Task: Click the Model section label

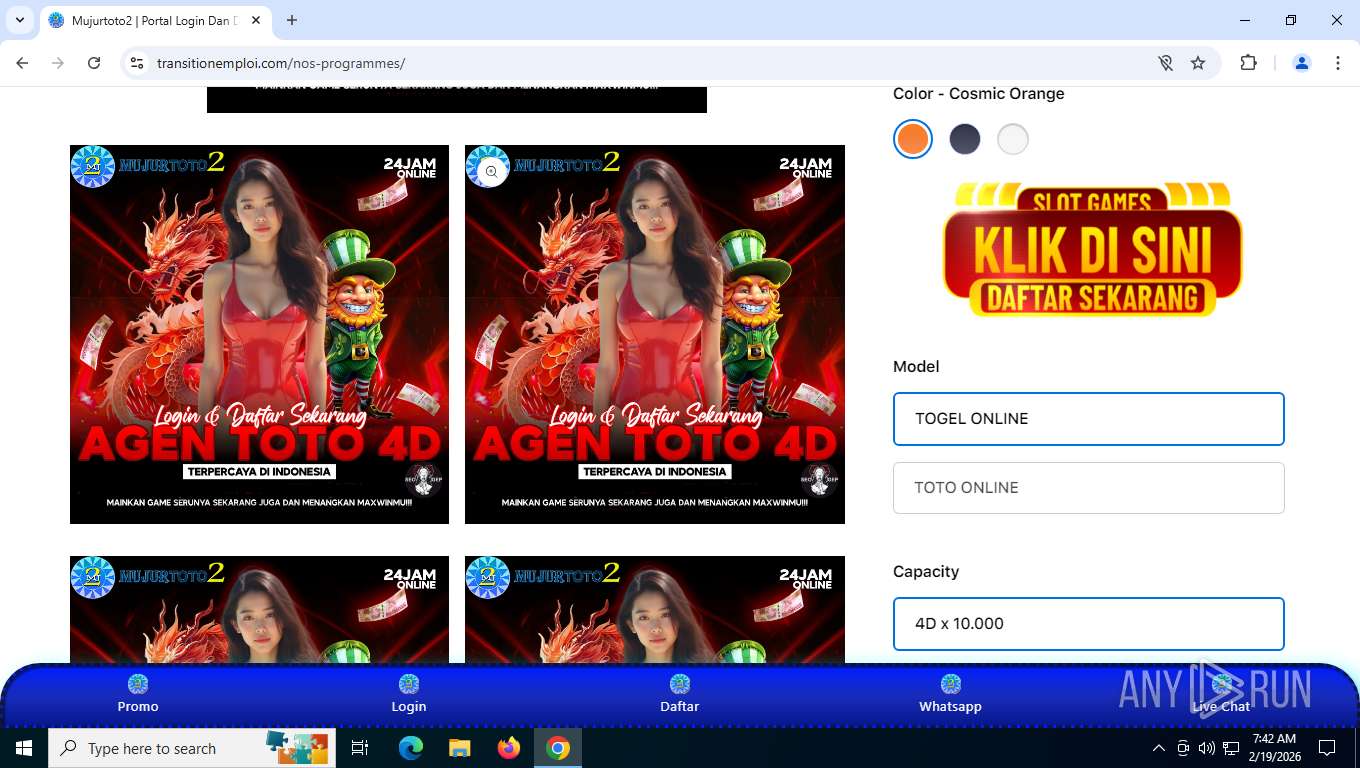Action: coord(916,367)
